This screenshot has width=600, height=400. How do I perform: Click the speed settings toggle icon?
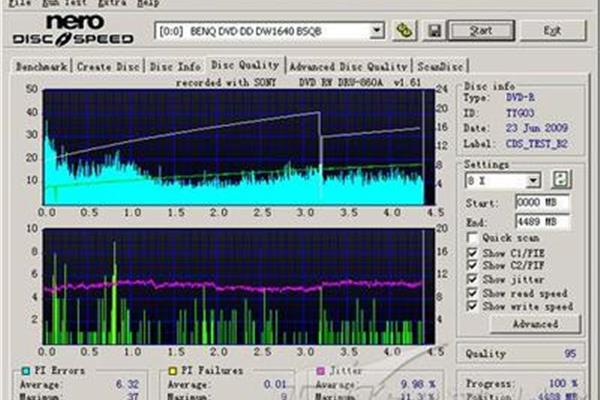(x=561, y=180)
